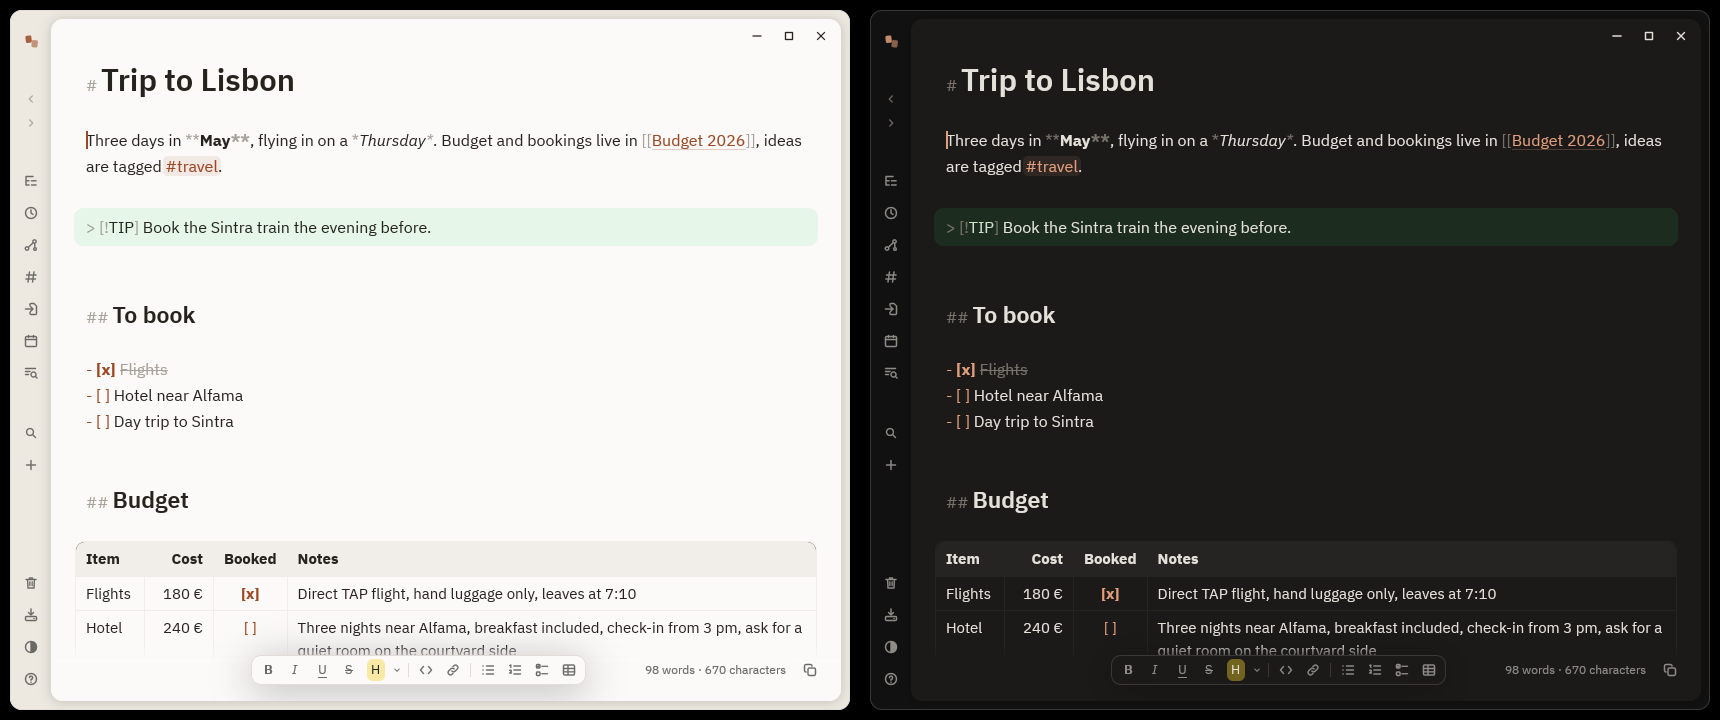Open recent history clock icon in light sidebar
This screenshot has width=1720, height=720.
[x=31, y=213]
